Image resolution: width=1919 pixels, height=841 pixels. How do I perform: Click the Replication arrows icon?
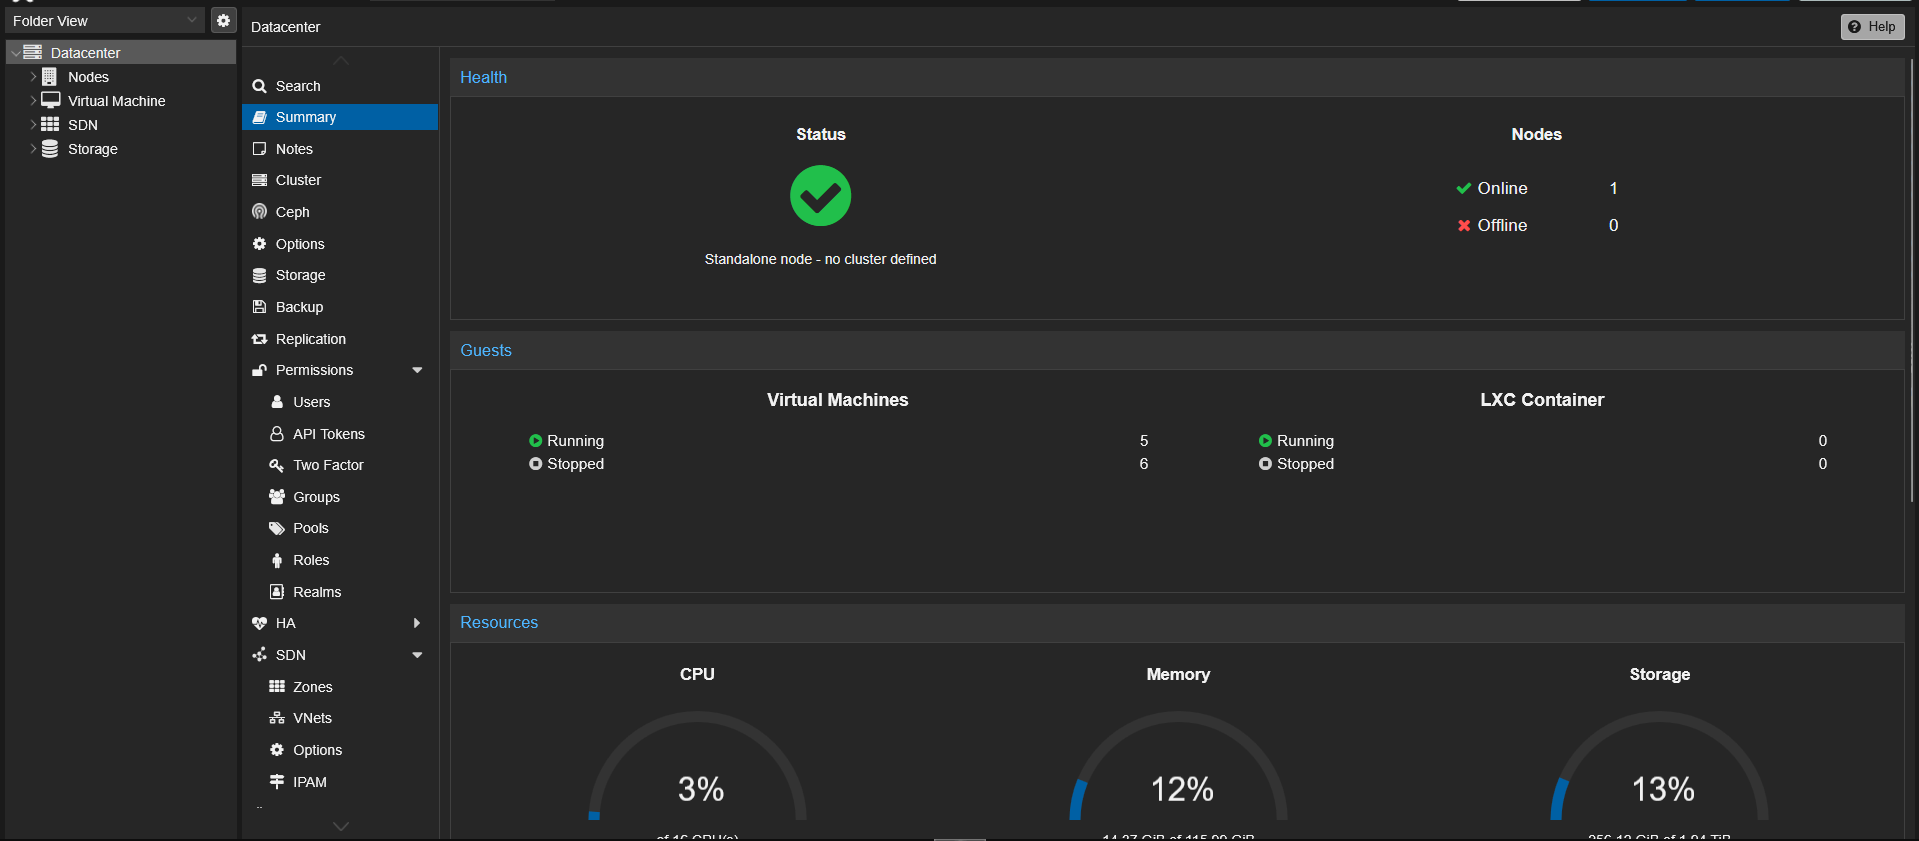(x=259, y=339)
